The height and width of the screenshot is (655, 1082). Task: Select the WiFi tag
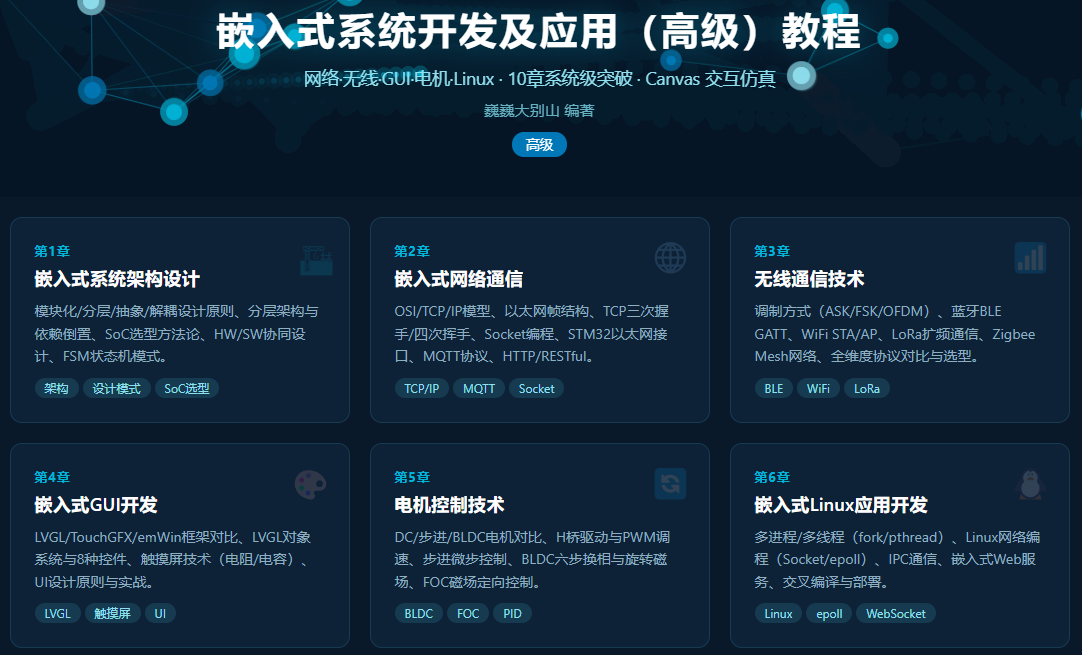click(x=818, y=389)
